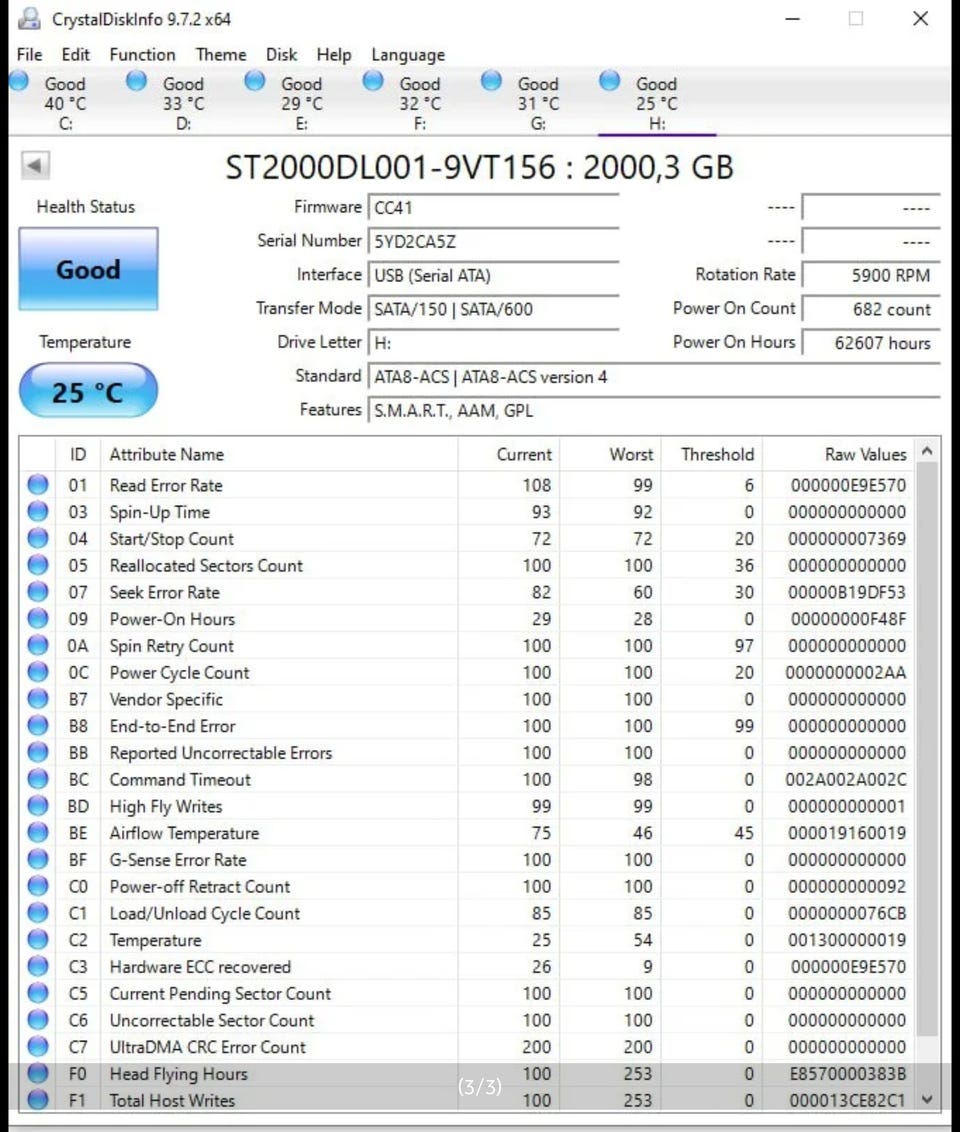Open the Disk menu
This screenshot has width=960, height=1132.
click(x=281, y=55)
